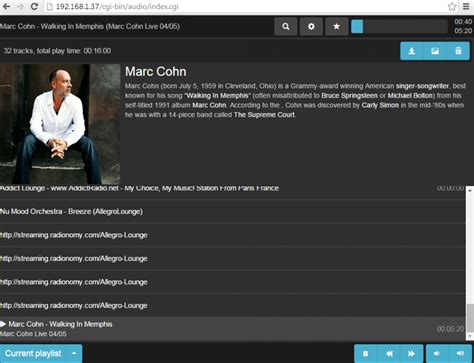Click the 00:05:20 duration in playlist row
474x363 pixels.
(450, 329)
